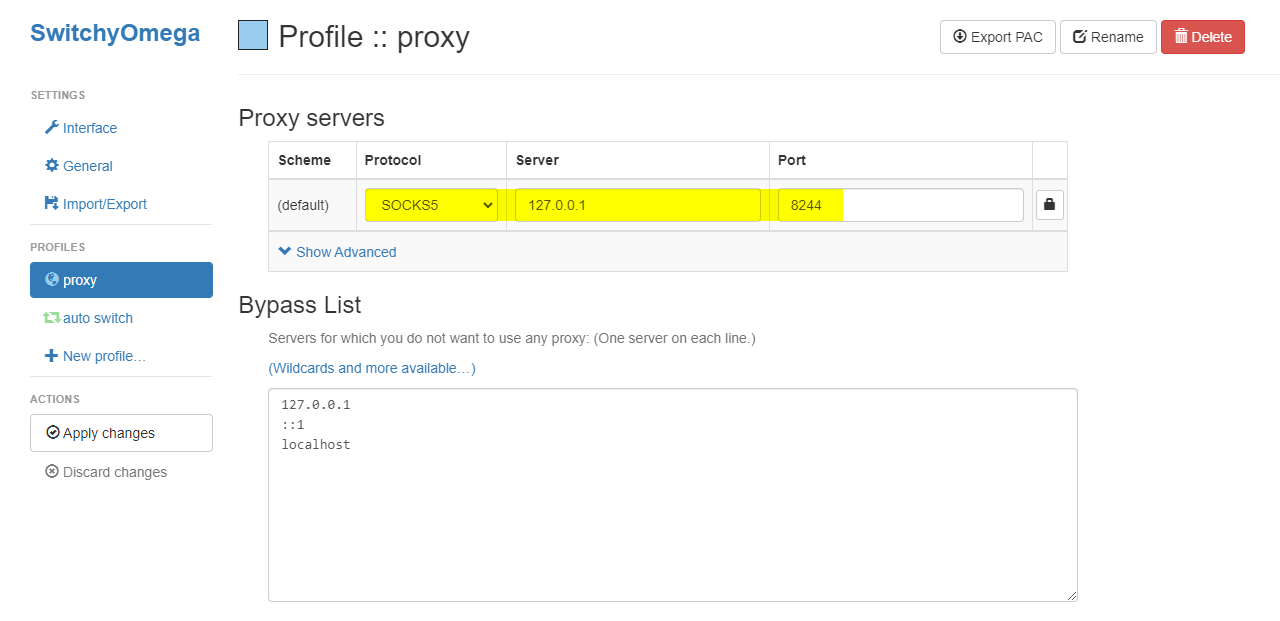Open the Interface settings page
This screenshot has height=621, width=1280.
point(89,128)
